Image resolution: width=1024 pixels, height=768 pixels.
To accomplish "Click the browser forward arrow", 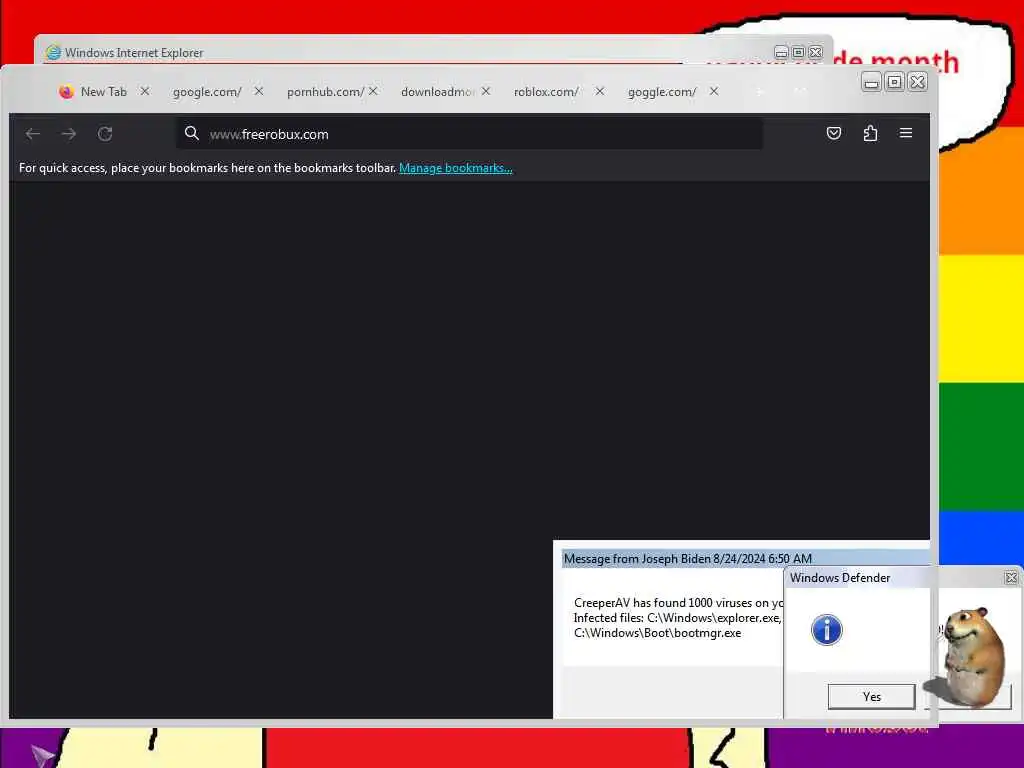I will tap(69, 134).
